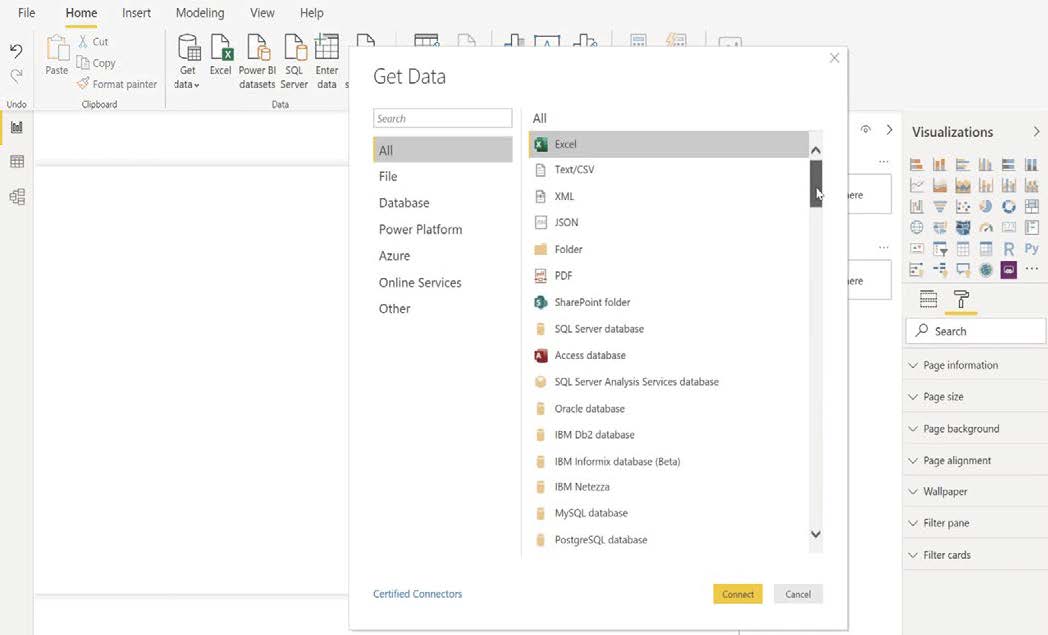
Task: Open the Format paint roller tab
Action: point(961,299)
